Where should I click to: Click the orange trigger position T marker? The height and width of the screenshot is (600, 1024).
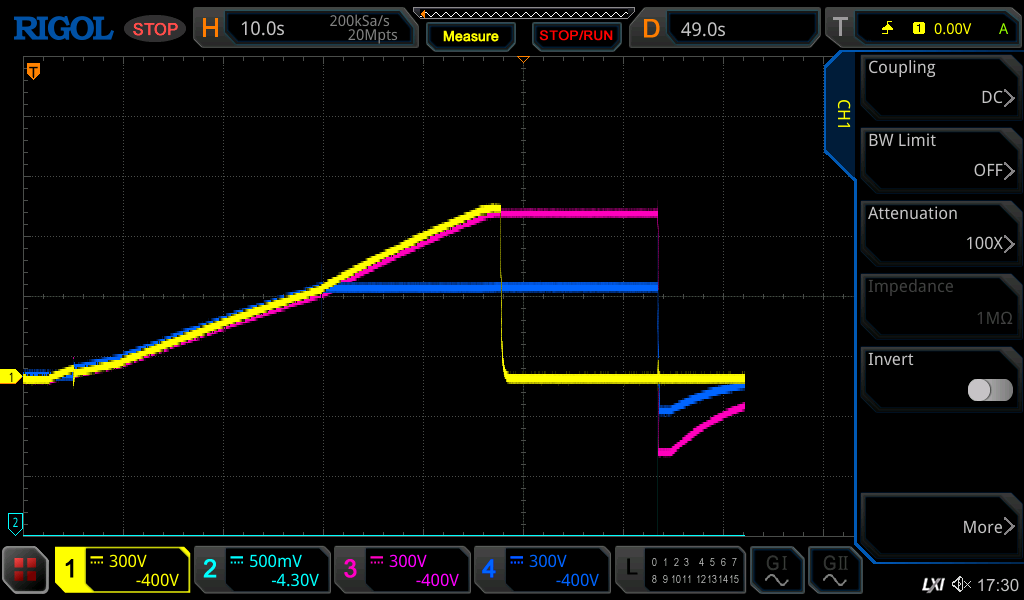(33, 71)
